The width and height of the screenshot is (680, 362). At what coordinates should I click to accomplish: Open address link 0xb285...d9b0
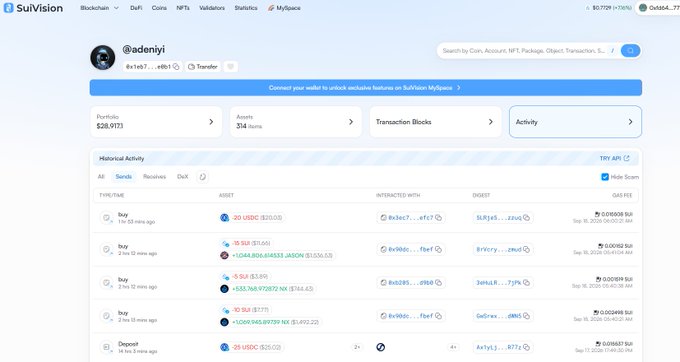410,283
